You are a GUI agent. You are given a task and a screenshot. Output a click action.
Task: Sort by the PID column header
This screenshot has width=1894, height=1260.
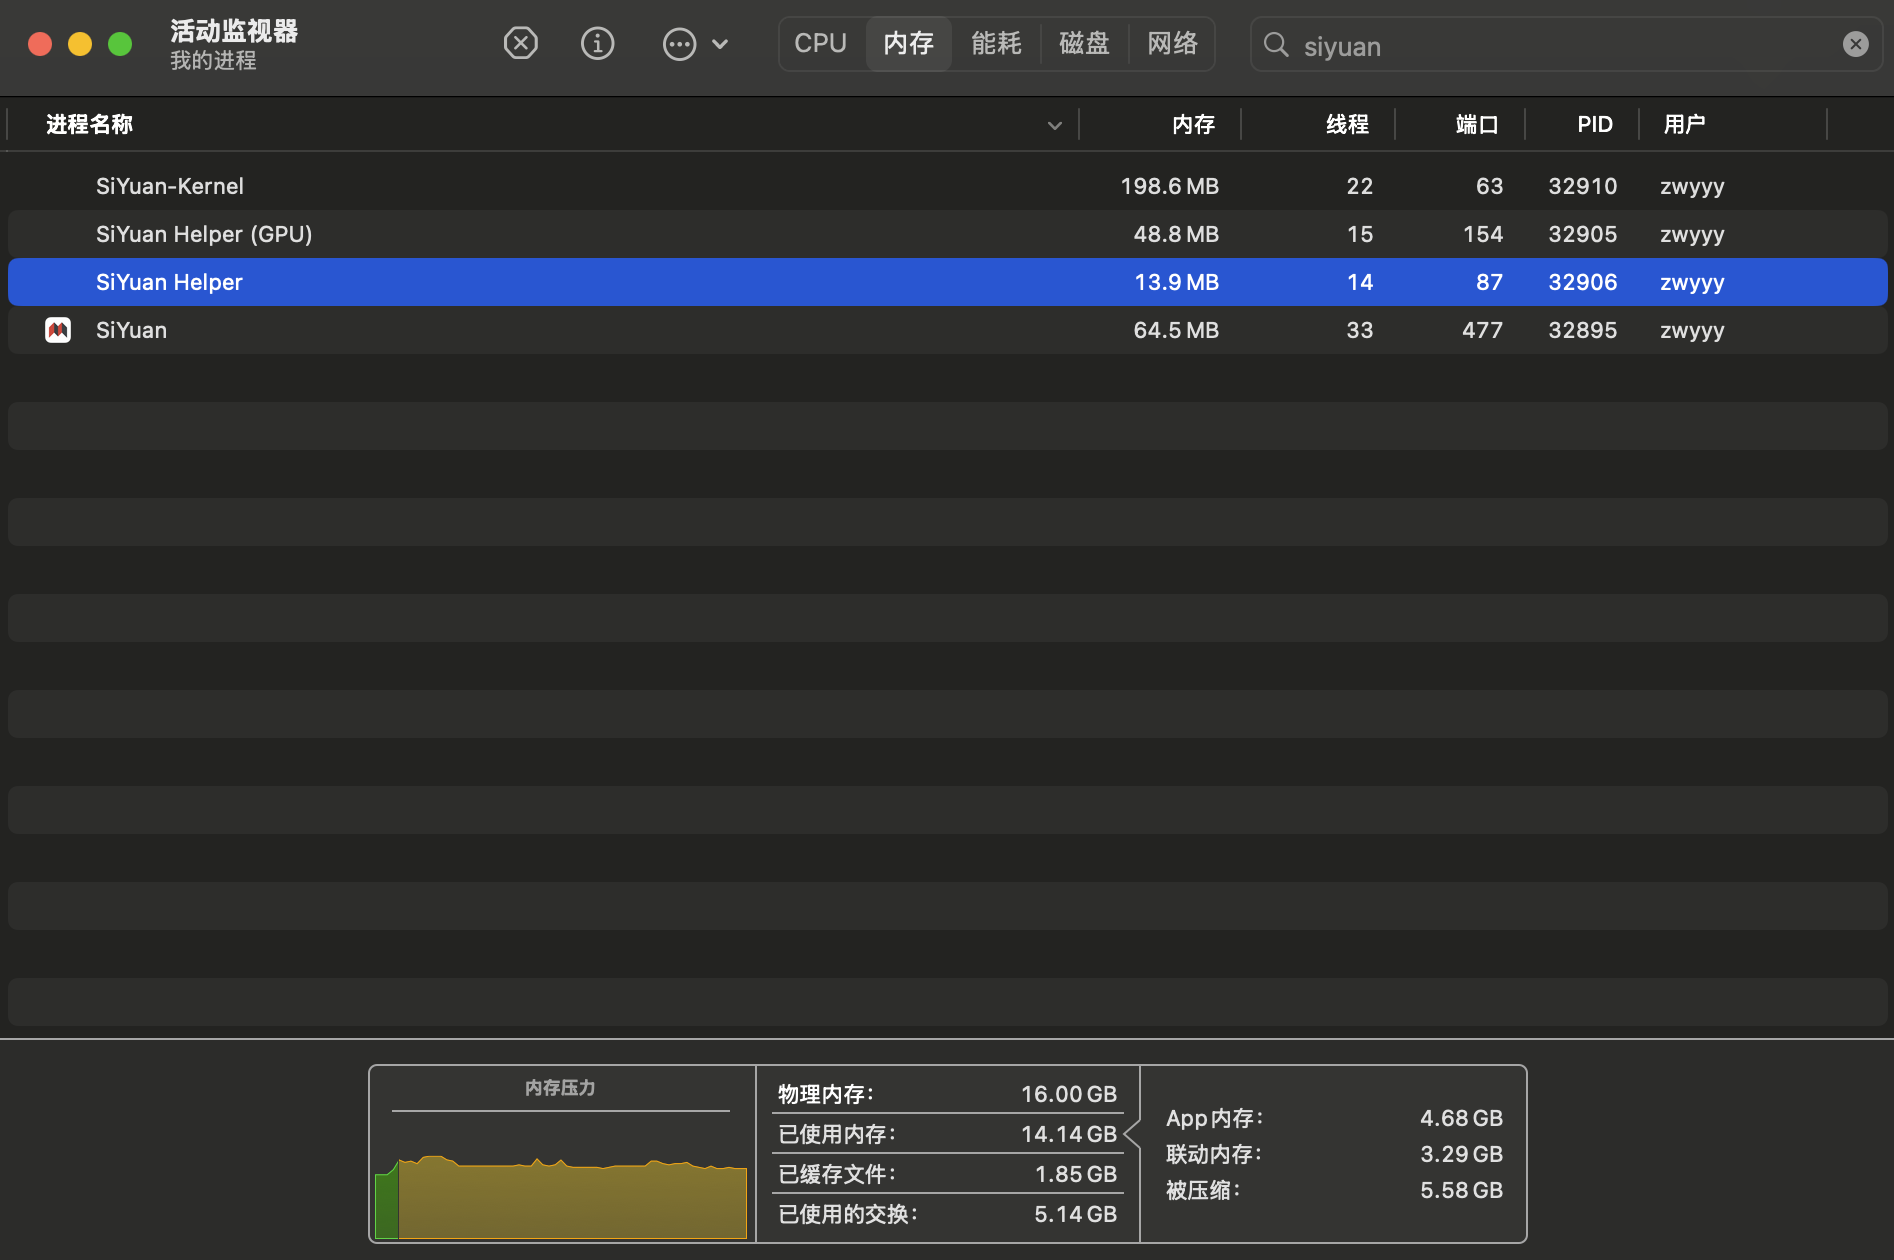coord(1594,125)
